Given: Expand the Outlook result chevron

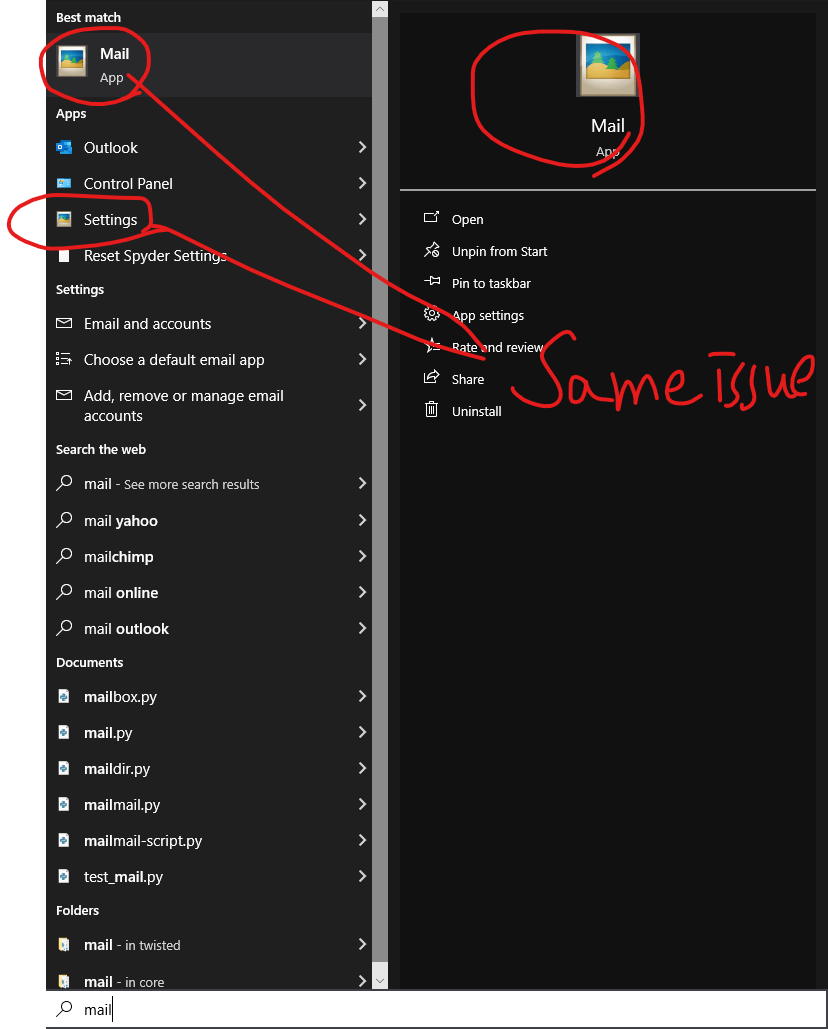Looking at the screenshot, I should tap(362, 147).
